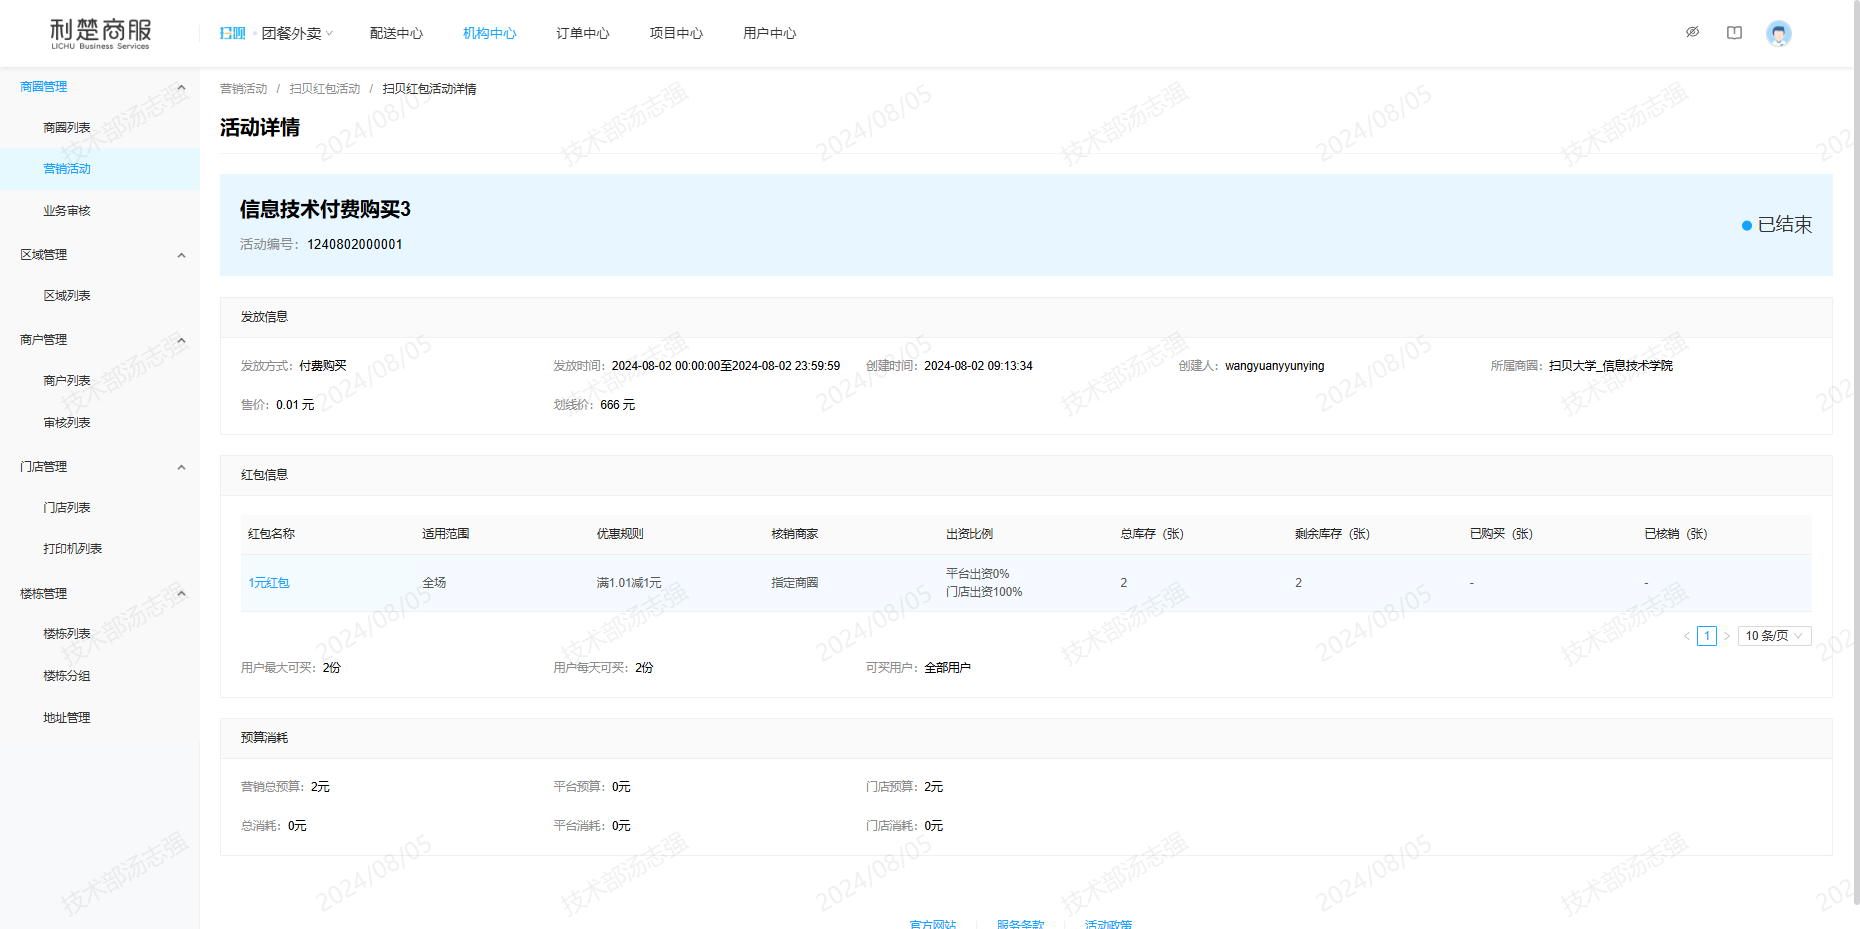Go to 扫呗红包活动 breadcrumb
The width and height of the screenshot is (1860, 929).
(324, 89)
